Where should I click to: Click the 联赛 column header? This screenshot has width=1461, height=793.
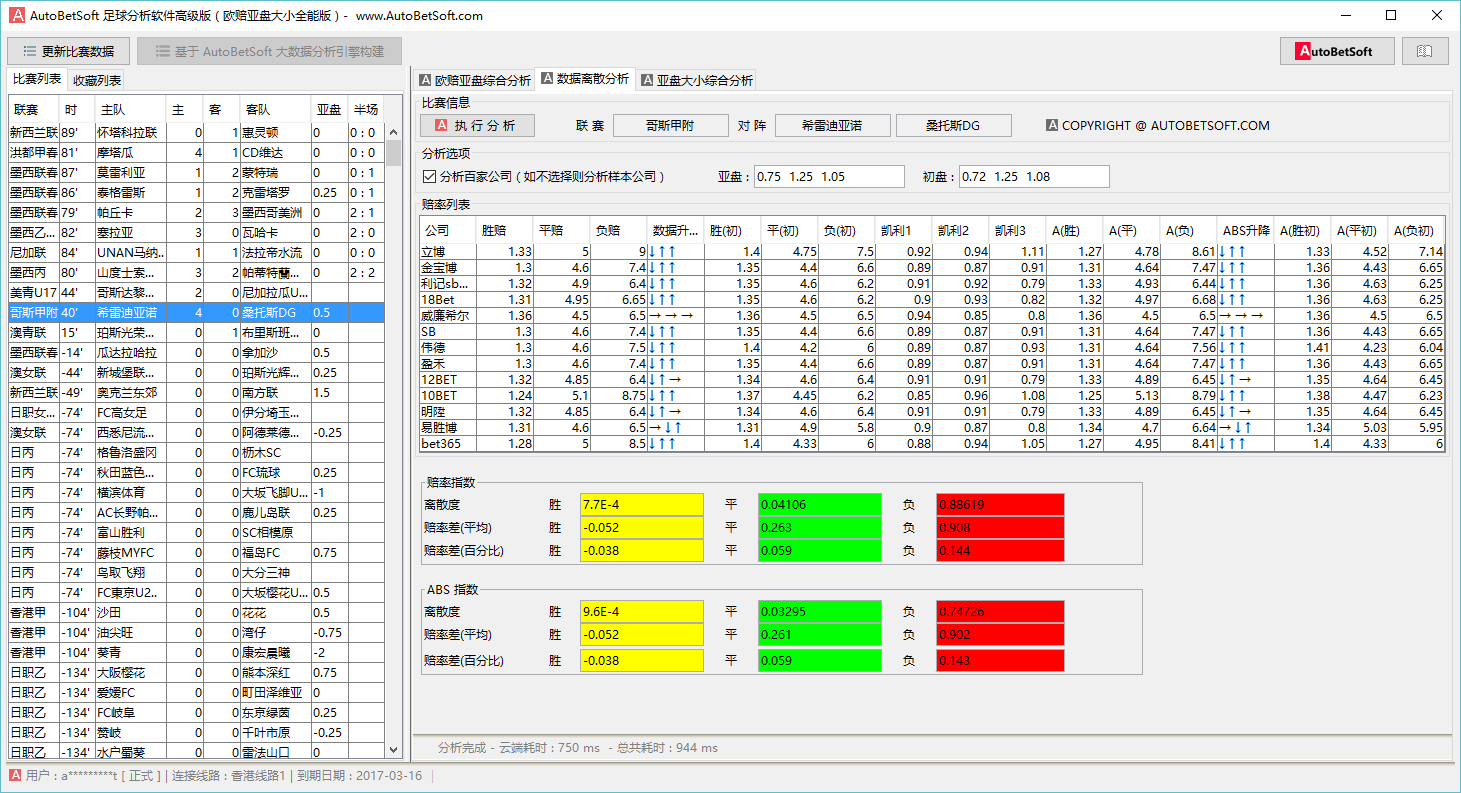[x=34, y=109]
